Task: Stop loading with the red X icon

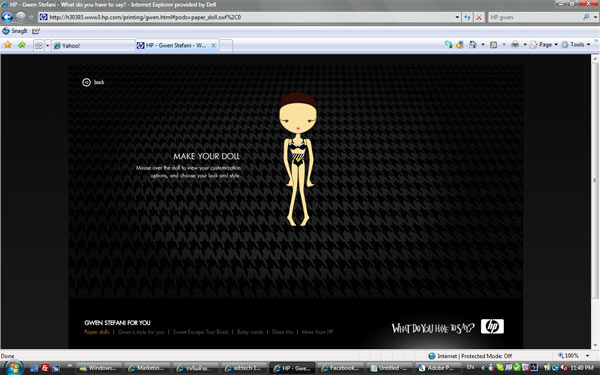Action: (x=479, y=17)
